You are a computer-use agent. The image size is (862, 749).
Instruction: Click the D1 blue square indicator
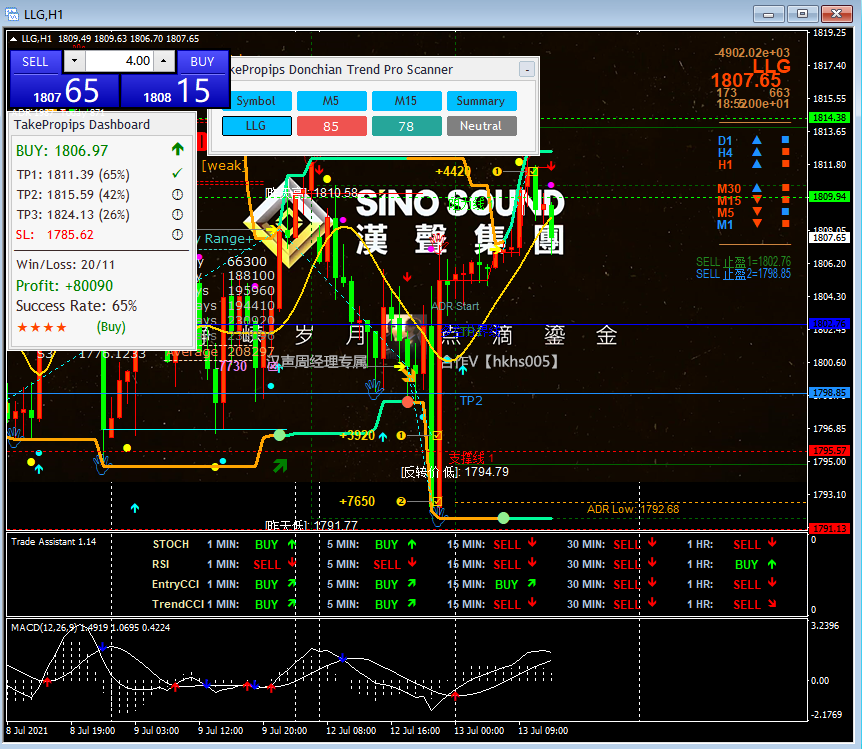point(786,140)
